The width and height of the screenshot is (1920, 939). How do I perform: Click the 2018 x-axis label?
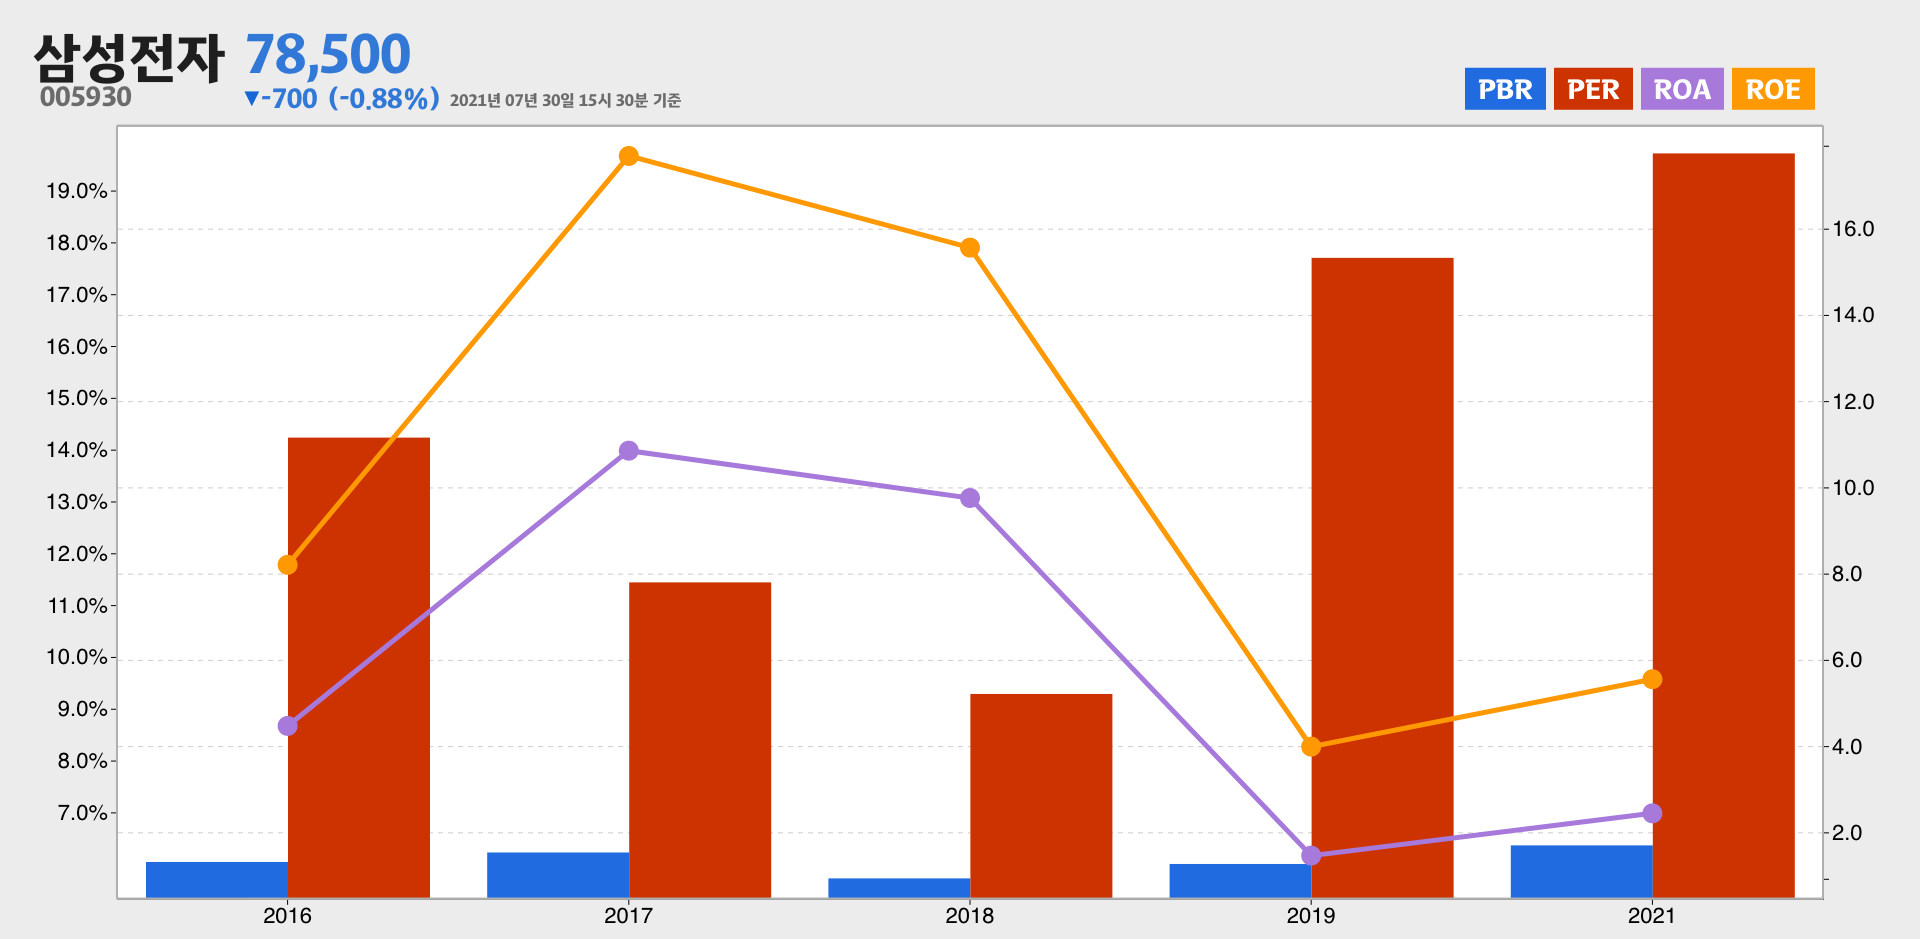point(969,915)
